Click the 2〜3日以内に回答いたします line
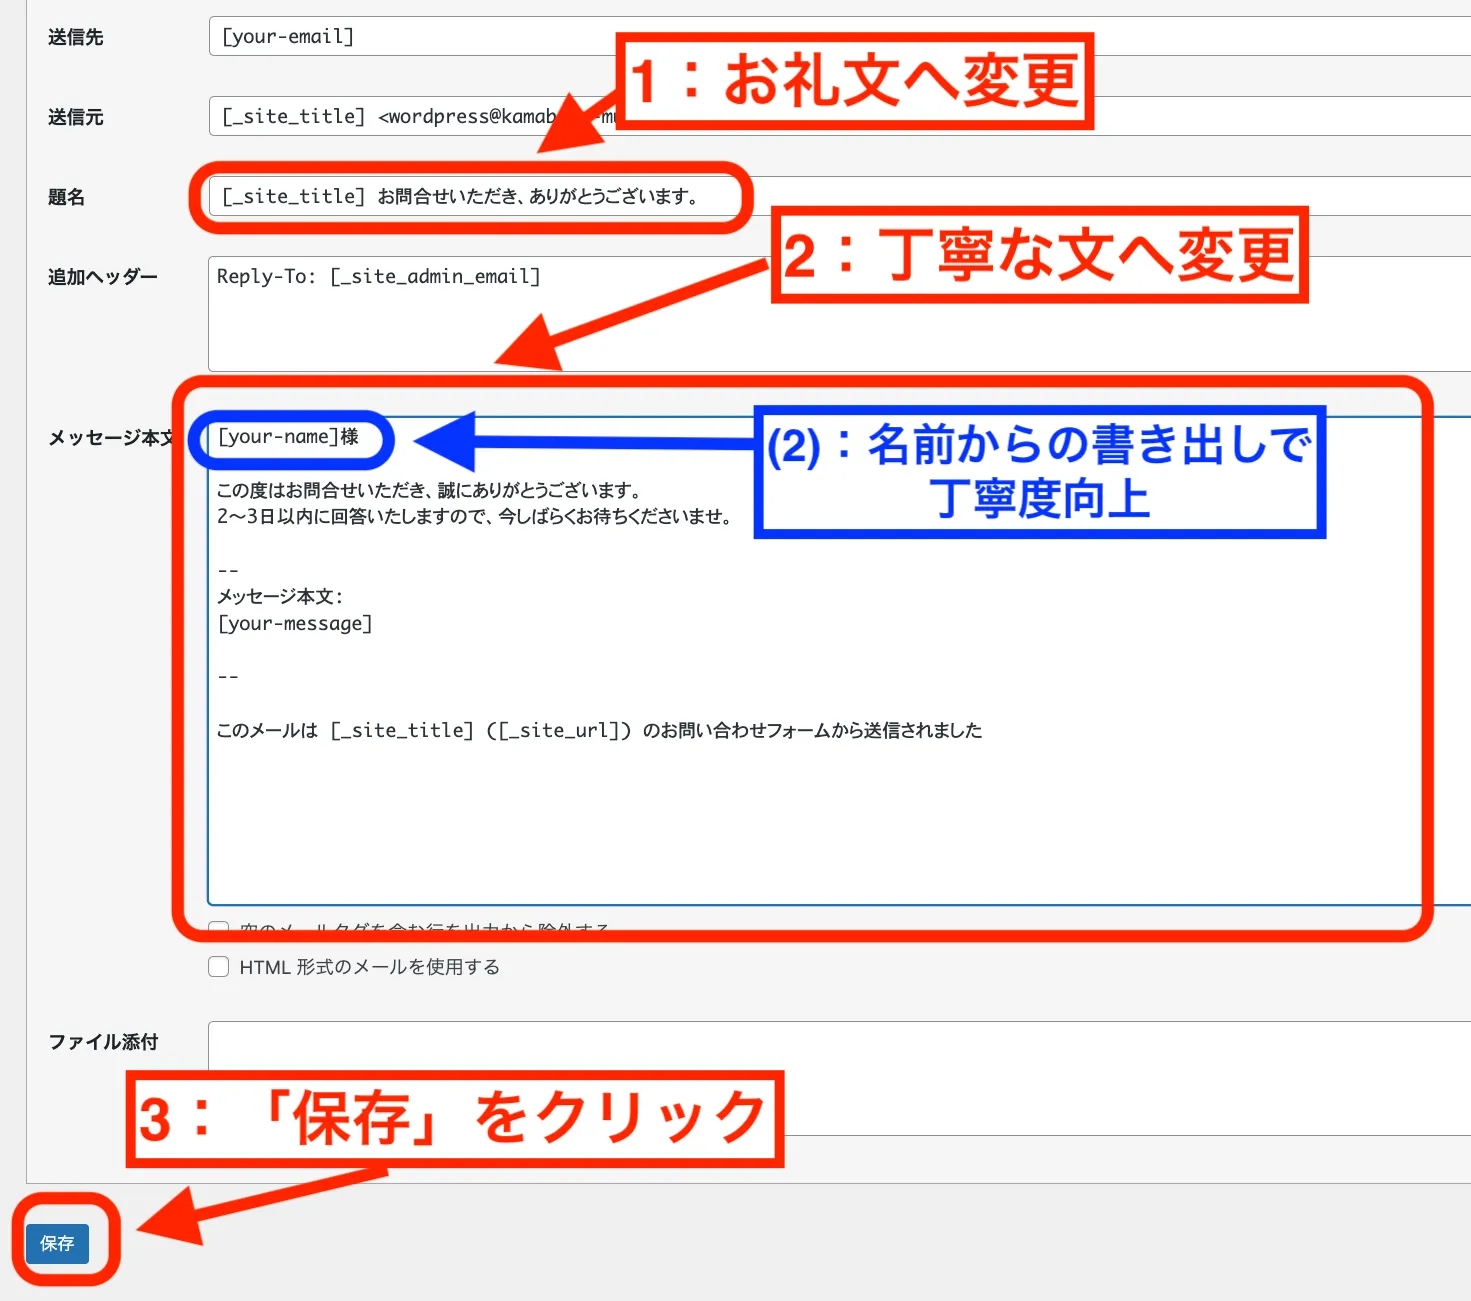This screenshot has height=1301, width=1471. [x=475, y=516]
